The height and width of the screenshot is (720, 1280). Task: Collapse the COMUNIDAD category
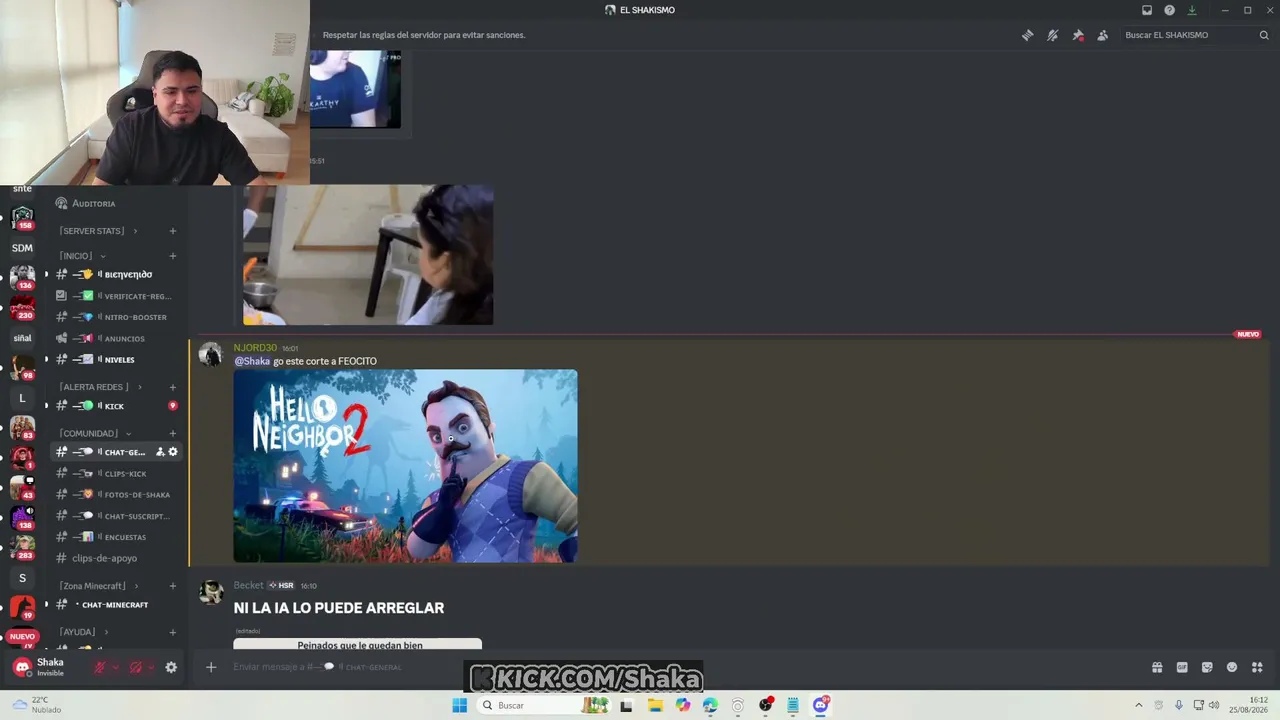tap(95, 433)
